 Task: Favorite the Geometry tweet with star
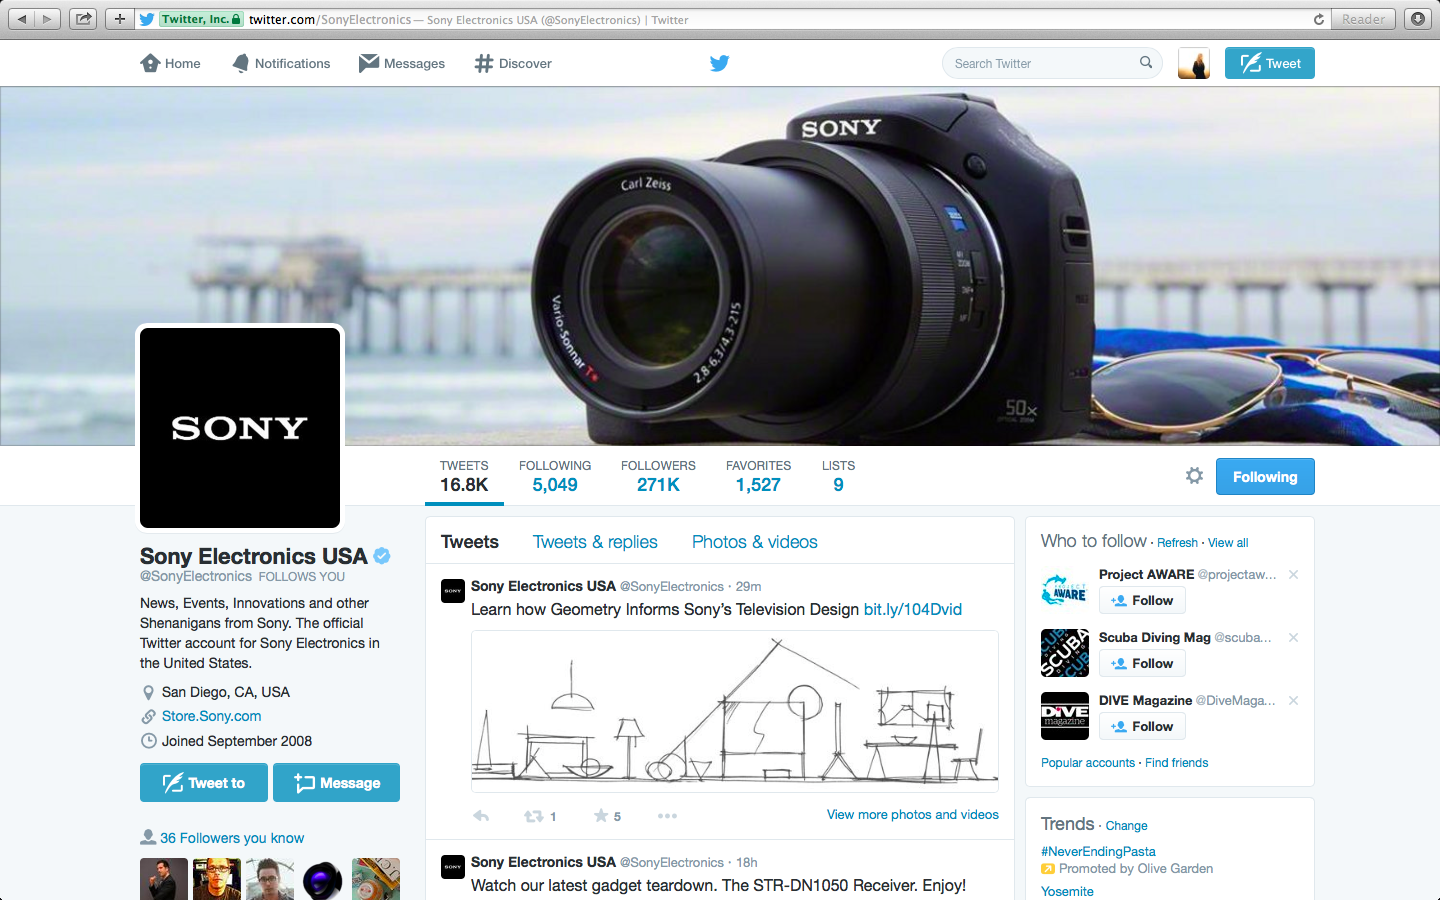pos(601,816)
